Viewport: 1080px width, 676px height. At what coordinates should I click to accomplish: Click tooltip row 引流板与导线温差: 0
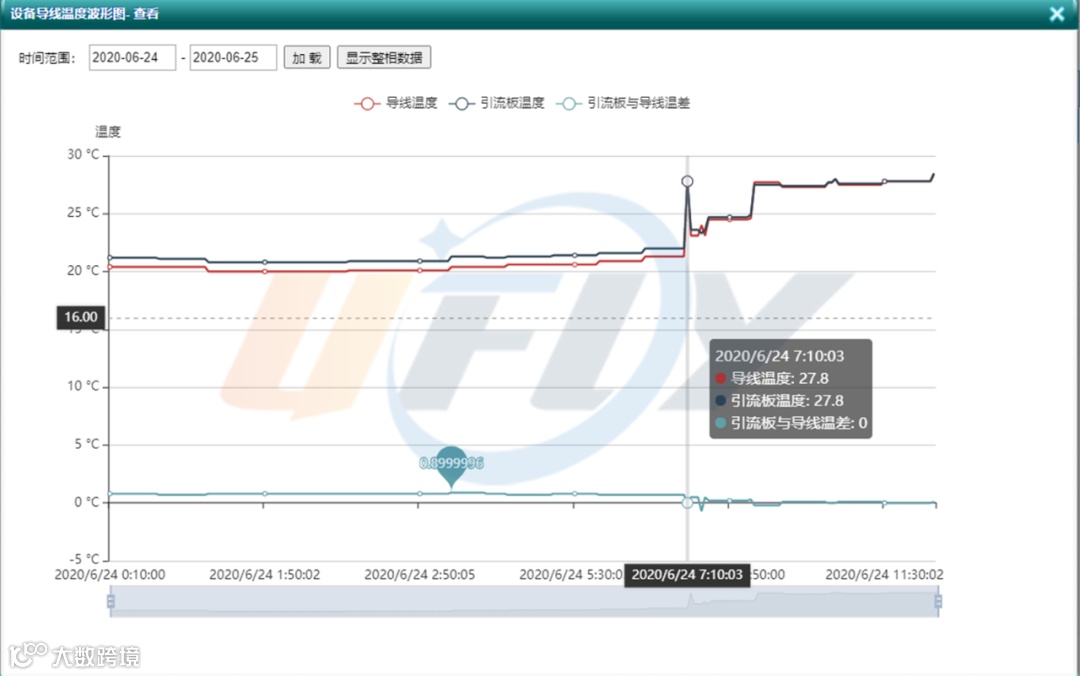[x=791, y=423]
